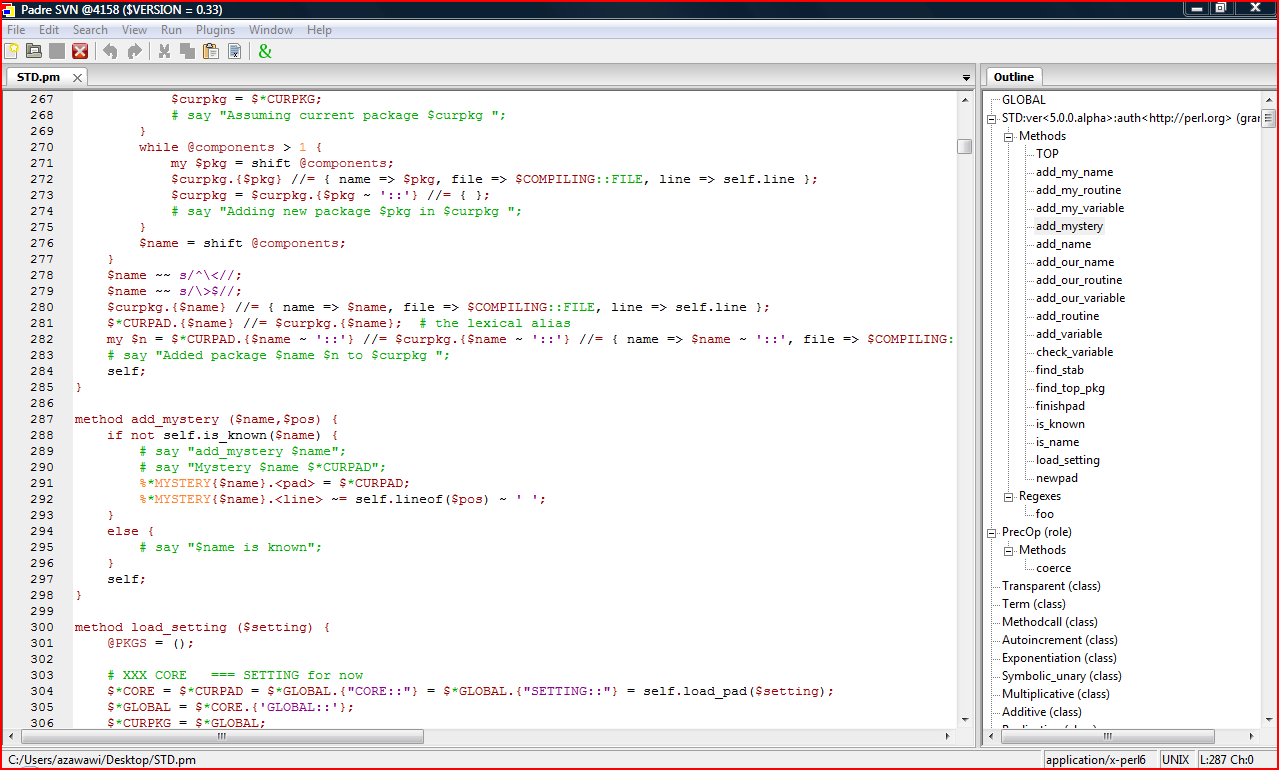Select add_routine in the Outline tree
Image resolution: width=1279 pixels, height=770 pixels.
(1068, 316)
